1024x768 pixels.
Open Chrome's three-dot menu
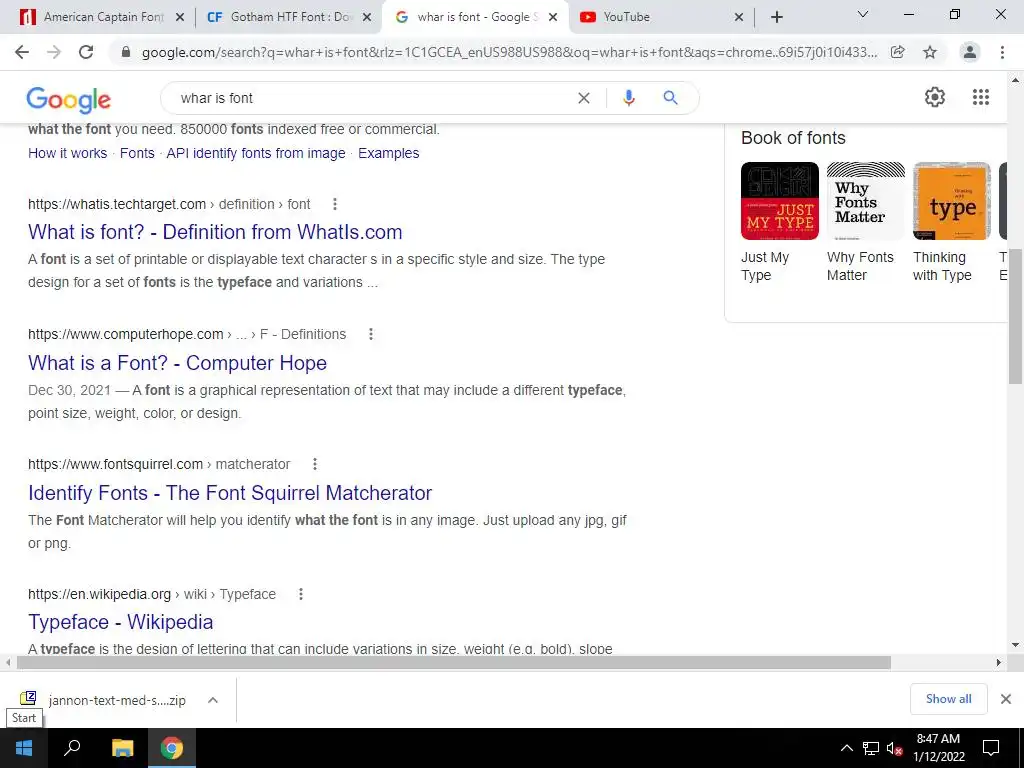pos(1002,52)
